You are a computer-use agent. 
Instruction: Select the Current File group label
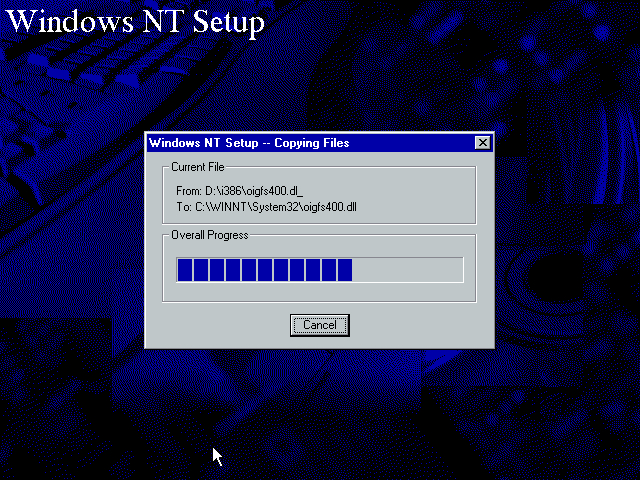pyautogui.click(x=198, y=166)
